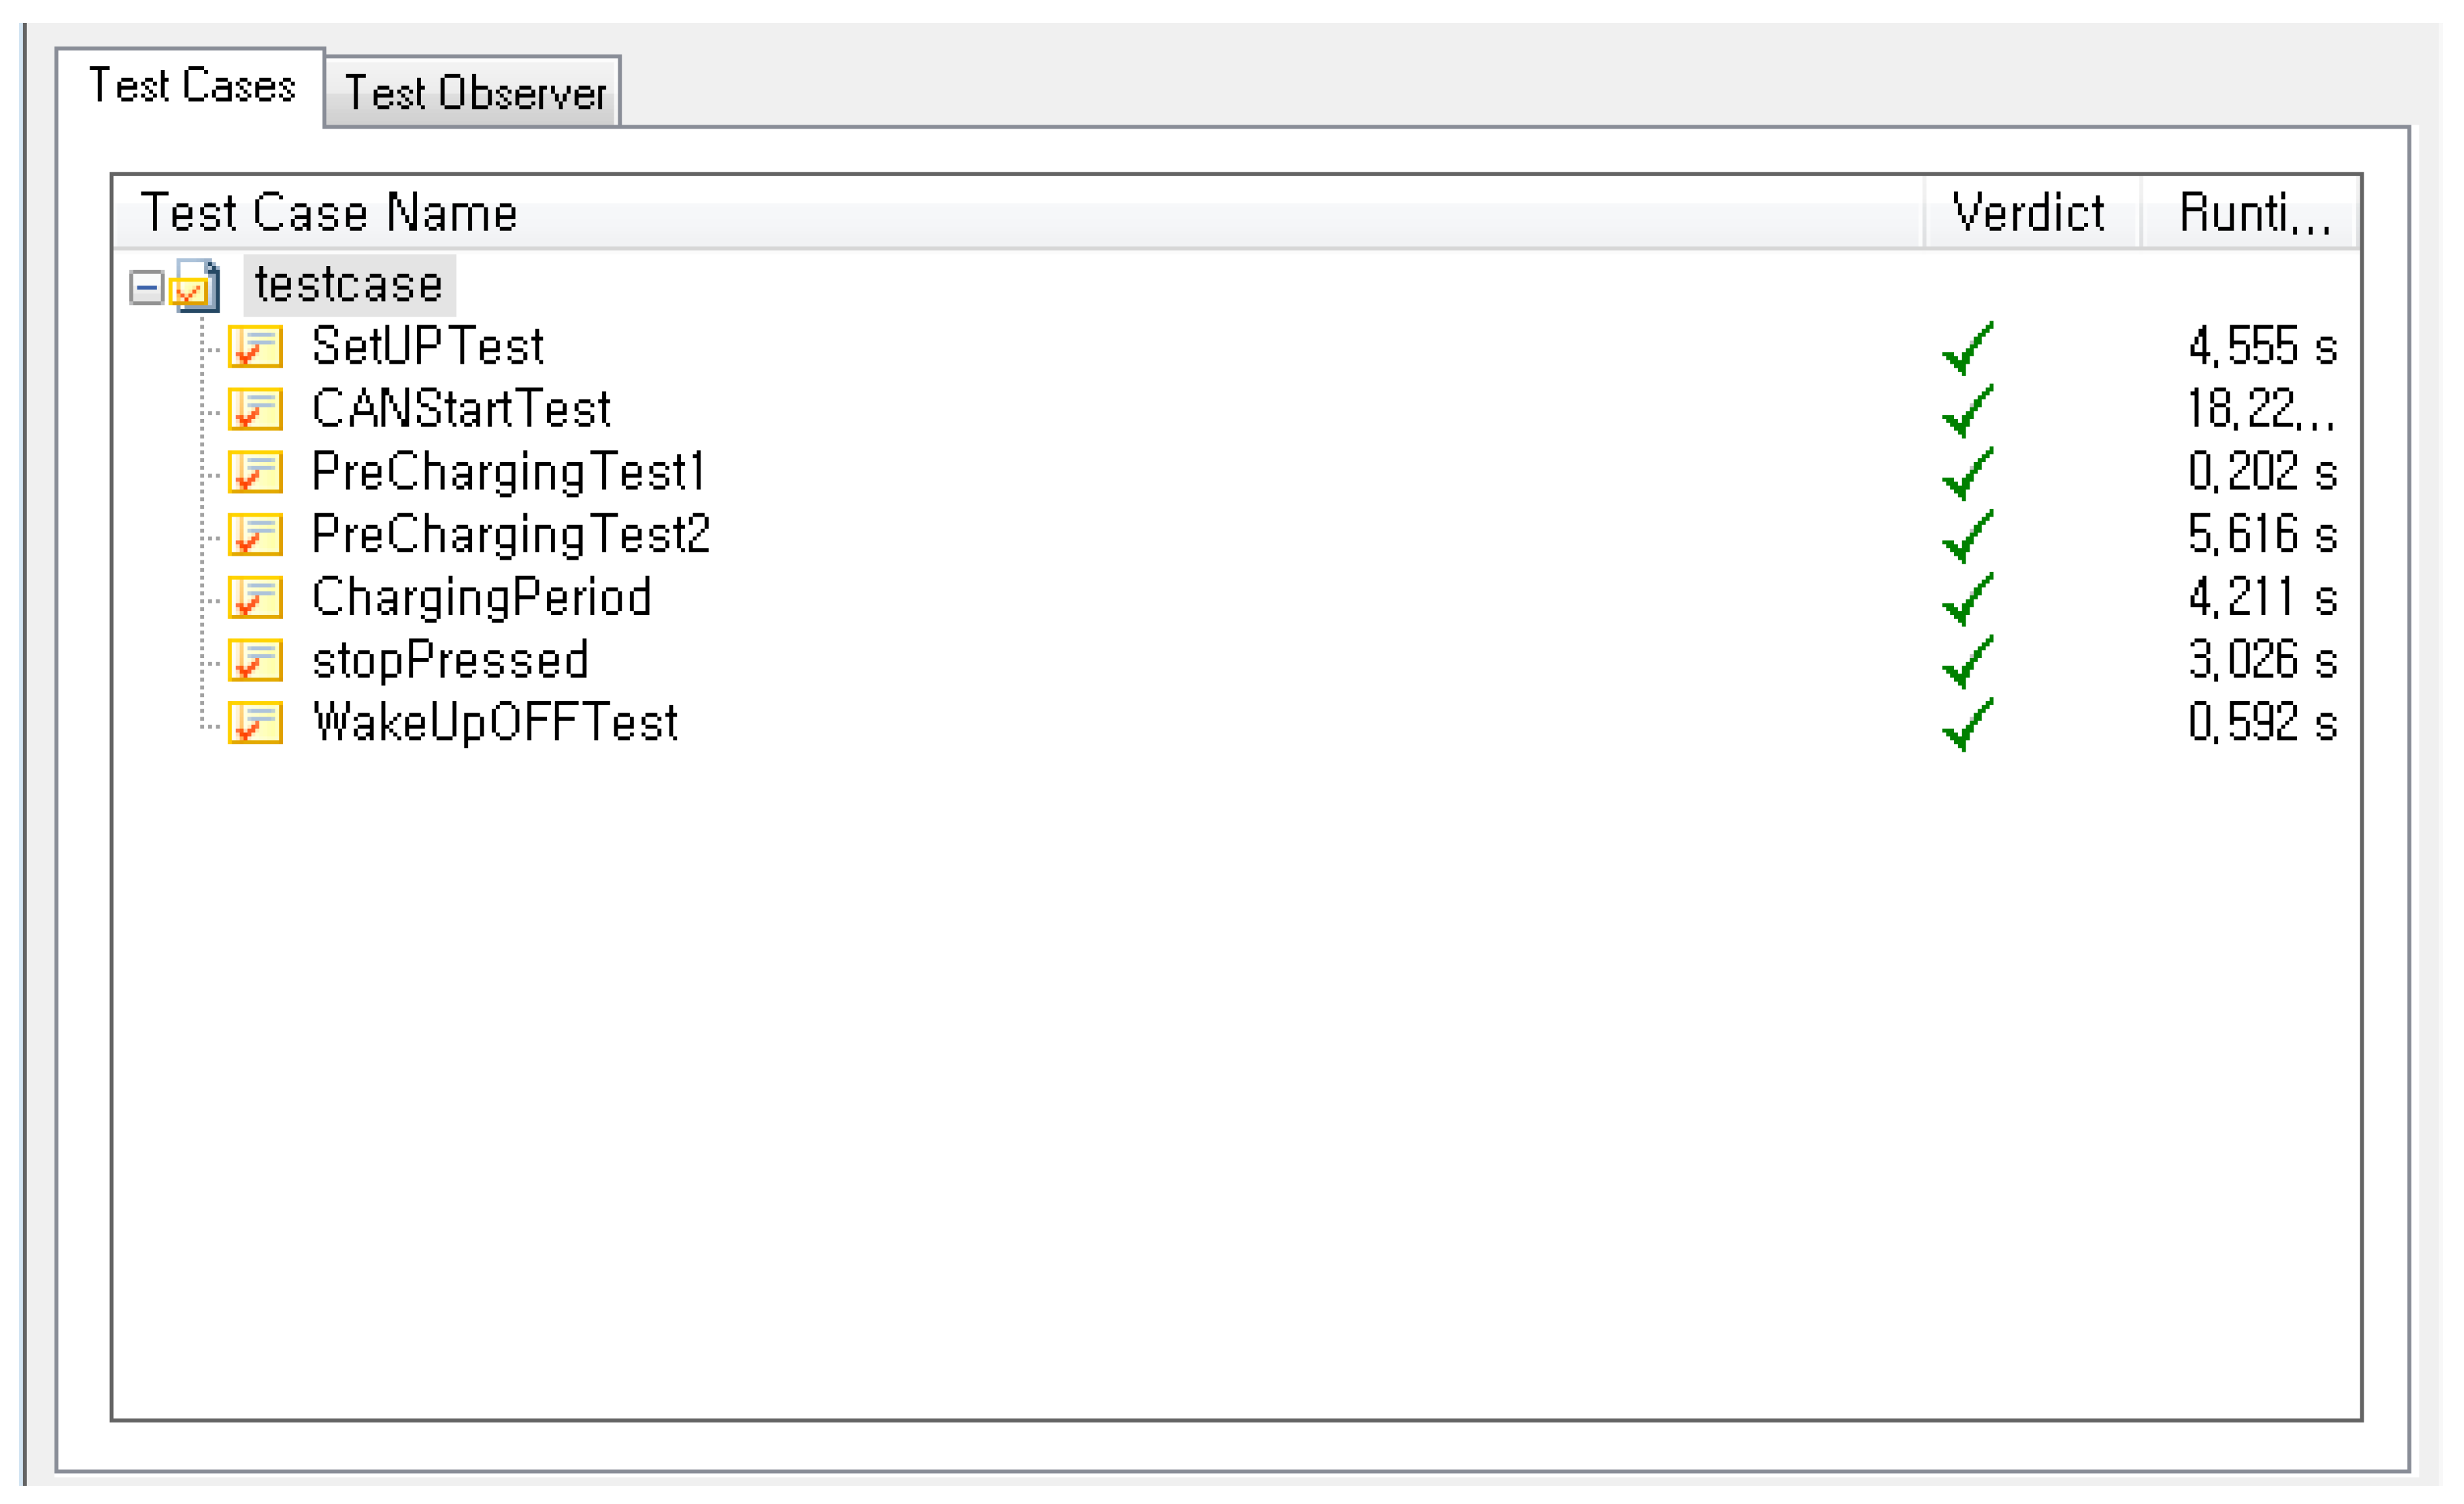Click the green pass checkmark for SetUPTest
This screenshot has width=2464, height=1504.
point(1967,349)
